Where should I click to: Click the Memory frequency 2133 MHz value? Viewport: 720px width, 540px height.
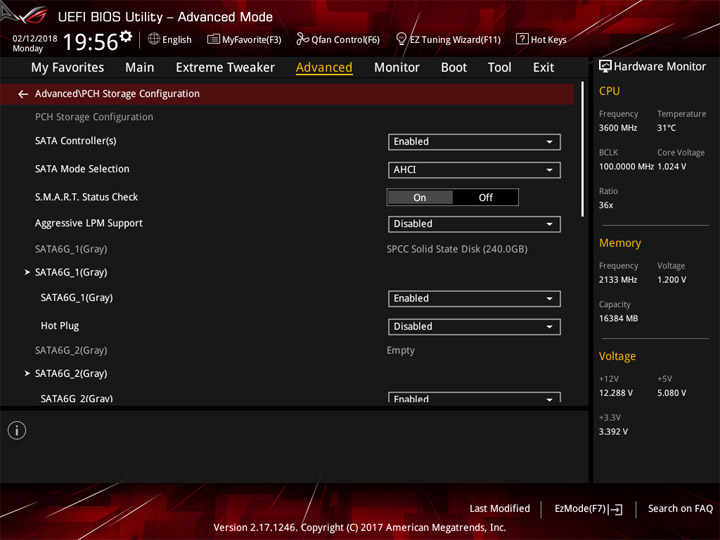point(618,280)
